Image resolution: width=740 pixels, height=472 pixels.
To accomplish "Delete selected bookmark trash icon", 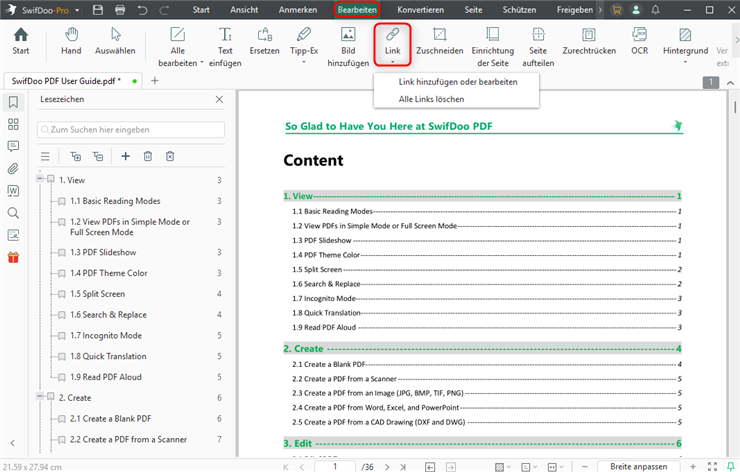I will click(x=148, y=156).
